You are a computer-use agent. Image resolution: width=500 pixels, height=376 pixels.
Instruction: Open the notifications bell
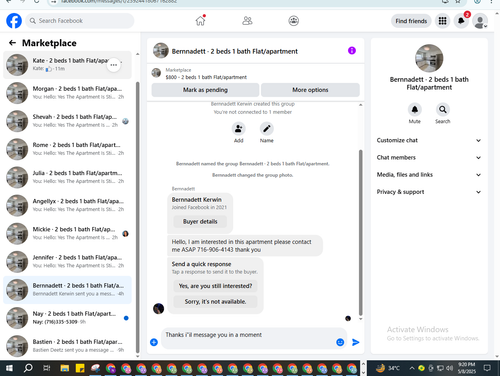coord(461,21)
